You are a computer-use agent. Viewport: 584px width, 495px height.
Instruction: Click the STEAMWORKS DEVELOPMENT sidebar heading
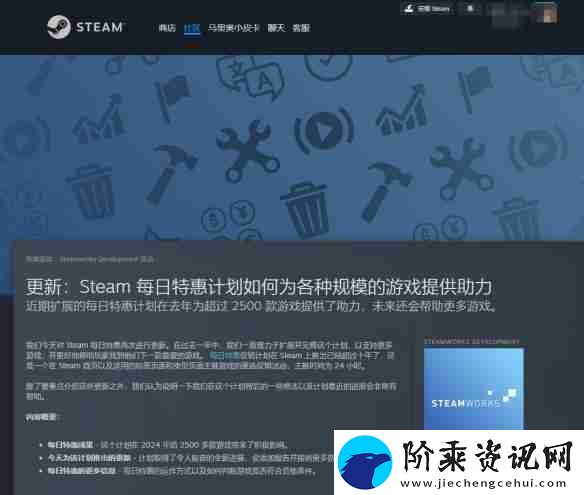[x=472, y=341]
